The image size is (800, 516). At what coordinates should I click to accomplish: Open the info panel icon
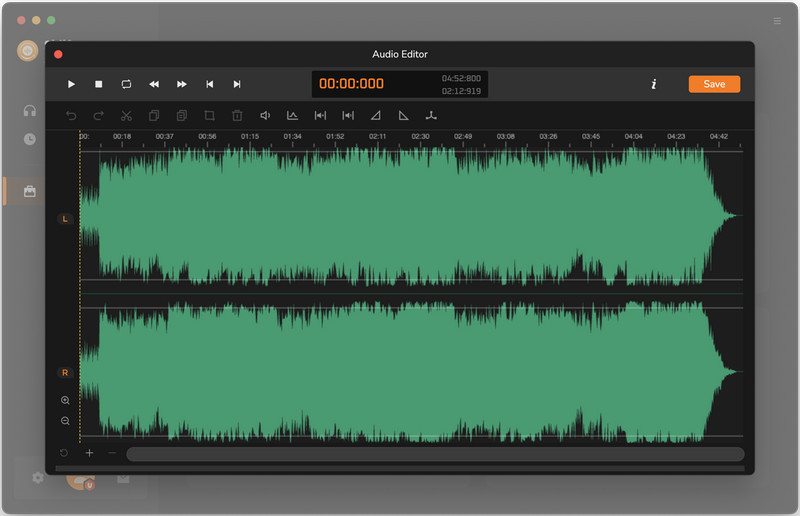(x=654, y=84)
